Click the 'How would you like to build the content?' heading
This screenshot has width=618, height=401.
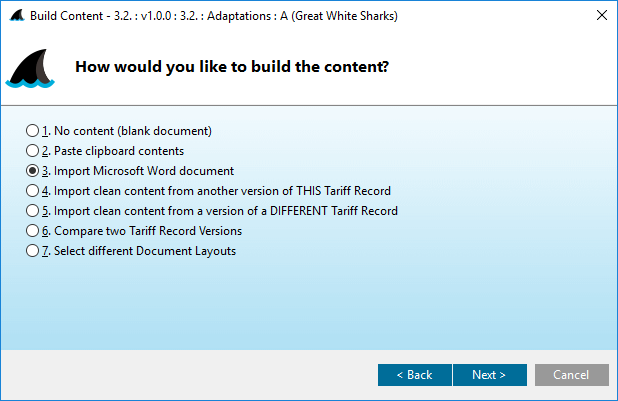232,68
